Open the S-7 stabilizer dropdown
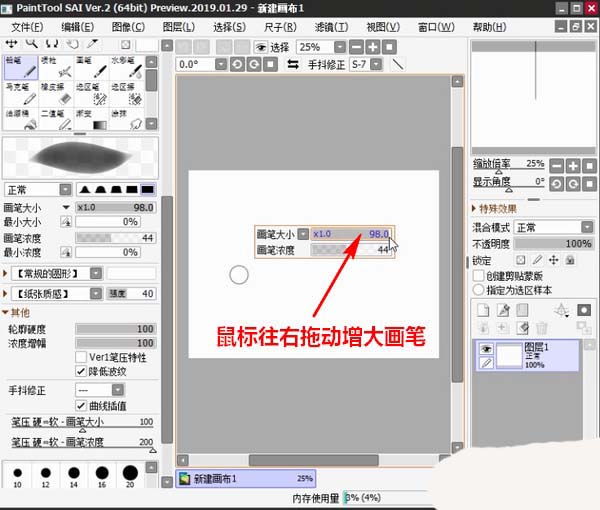Image resolution: width=600 pixels, height=510 pixels. (377, 64)
